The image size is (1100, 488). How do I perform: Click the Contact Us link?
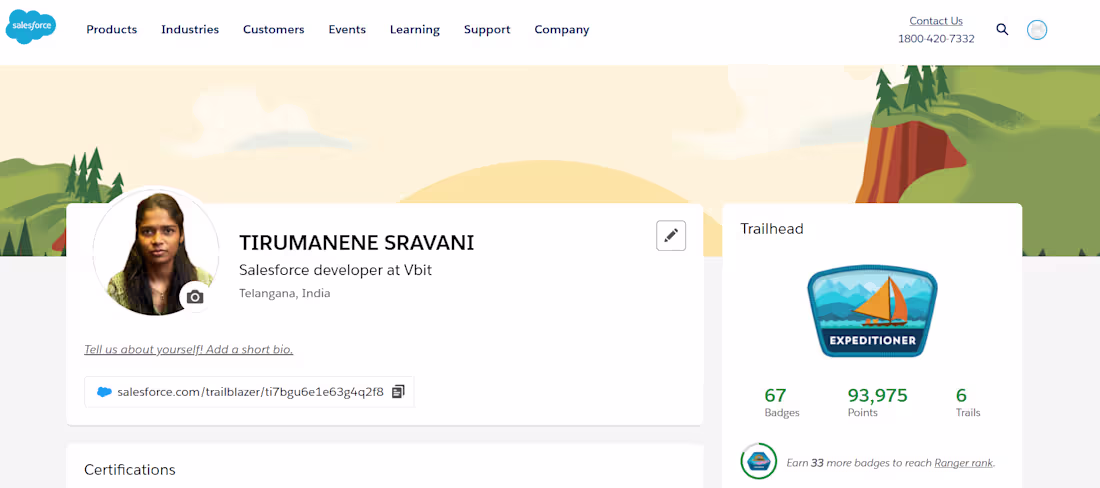click(936, 20)
